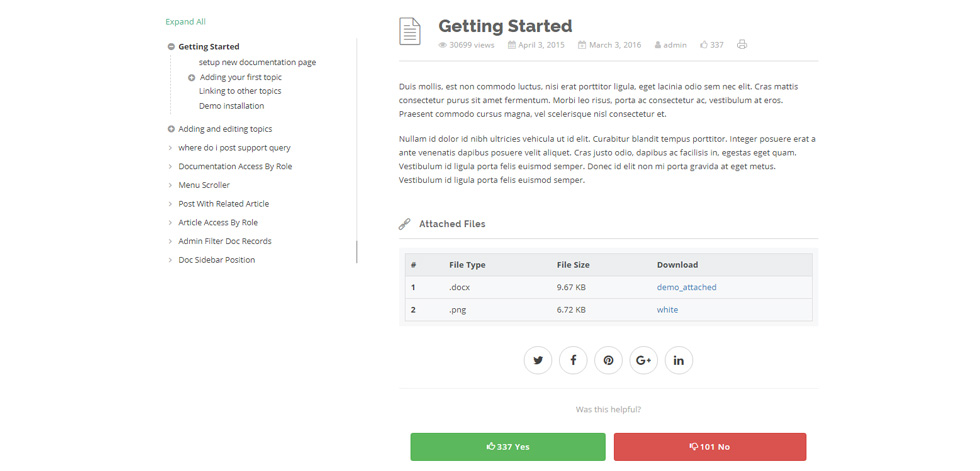Open Demo installation topic
Screen dimensions: 980x471
[231, 106]
